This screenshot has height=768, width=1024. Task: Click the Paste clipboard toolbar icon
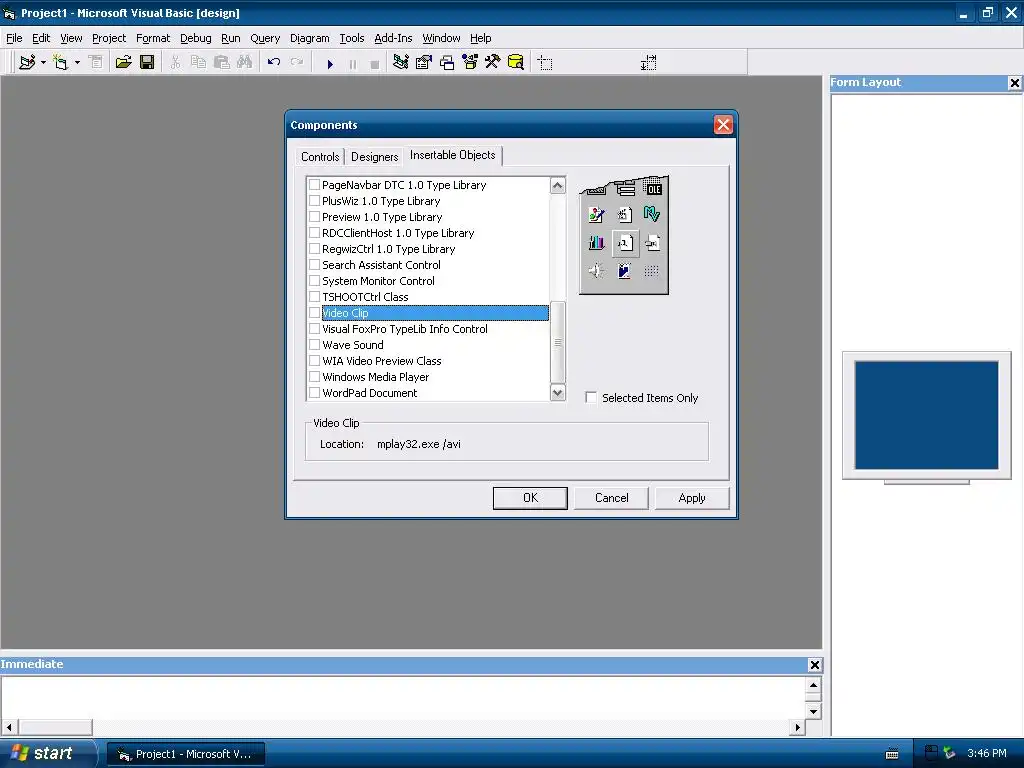(x=222, y=63)
